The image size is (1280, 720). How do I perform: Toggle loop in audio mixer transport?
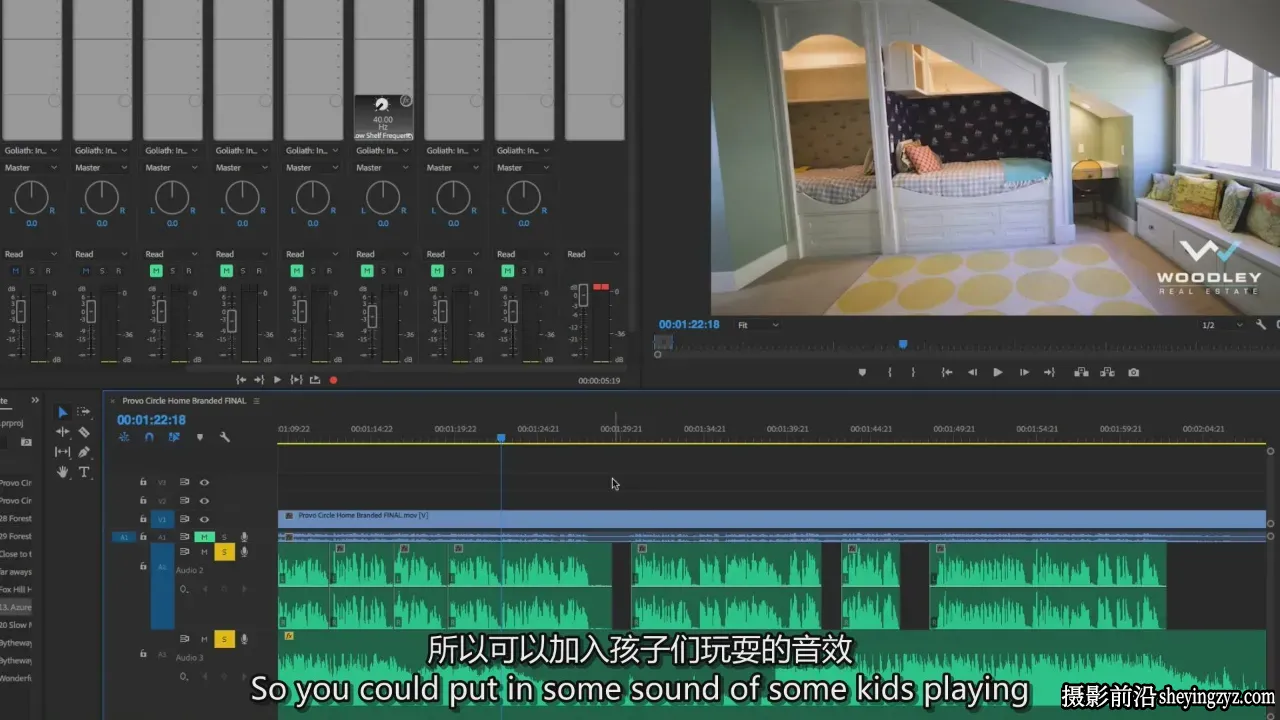click(315, 380)
